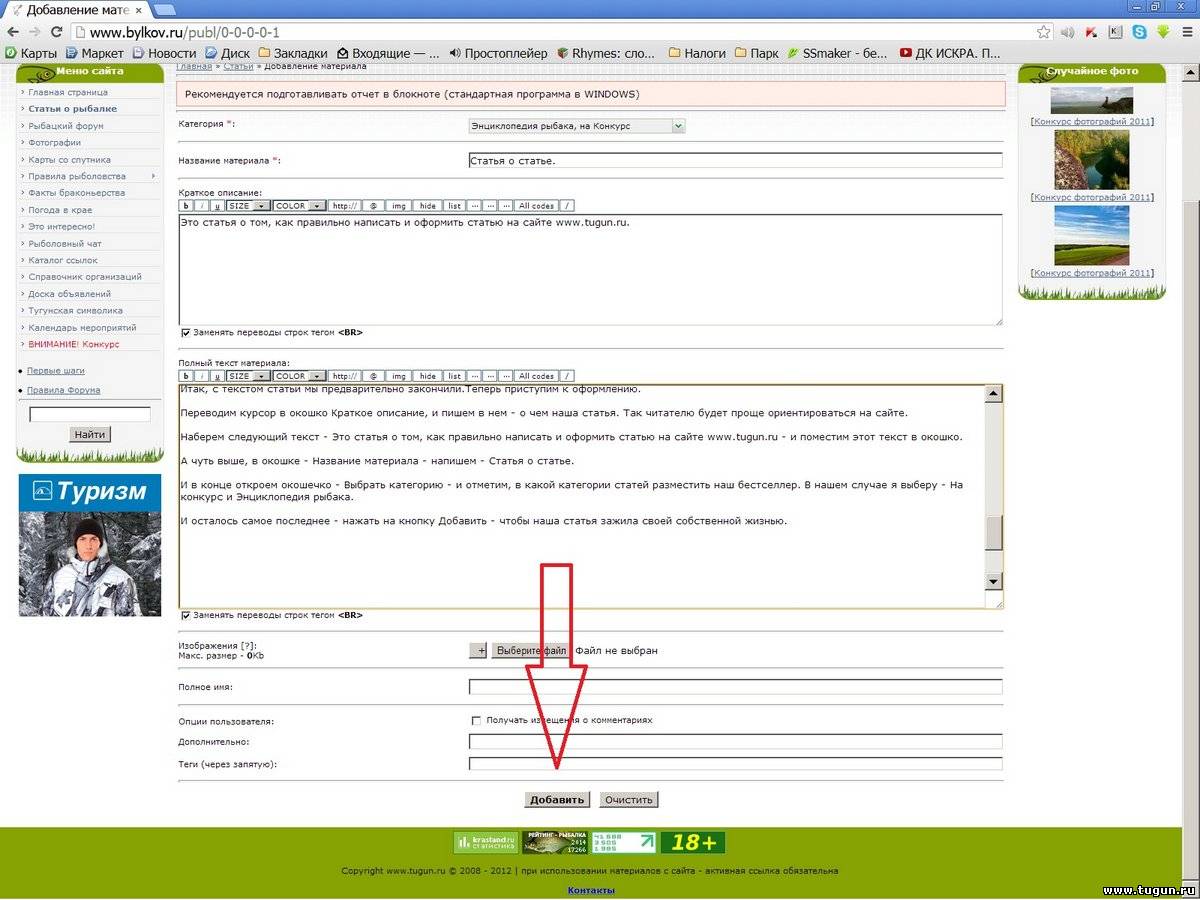Image resolution: width=1200 pixels, height=900 pixels.
Task: Click scroll-down arrow of Полный текст area
Action: pos(993,581)
